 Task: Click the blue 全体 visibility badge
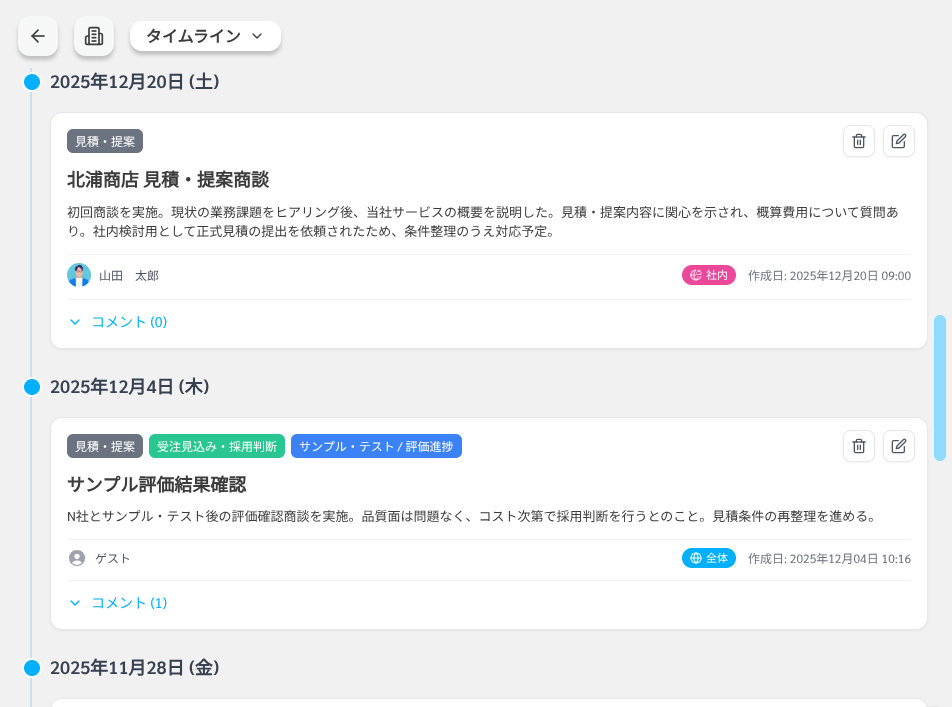[709, 558]
